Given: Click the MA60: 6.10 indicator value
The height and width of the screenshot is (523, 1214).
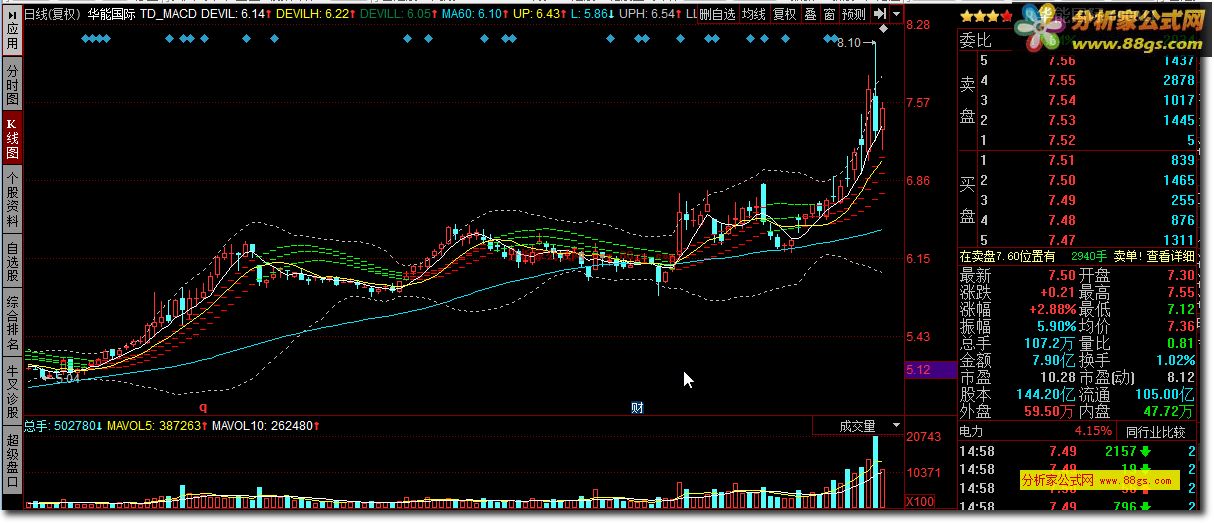Looking at the screenshot, I should [x=474, y=15].
